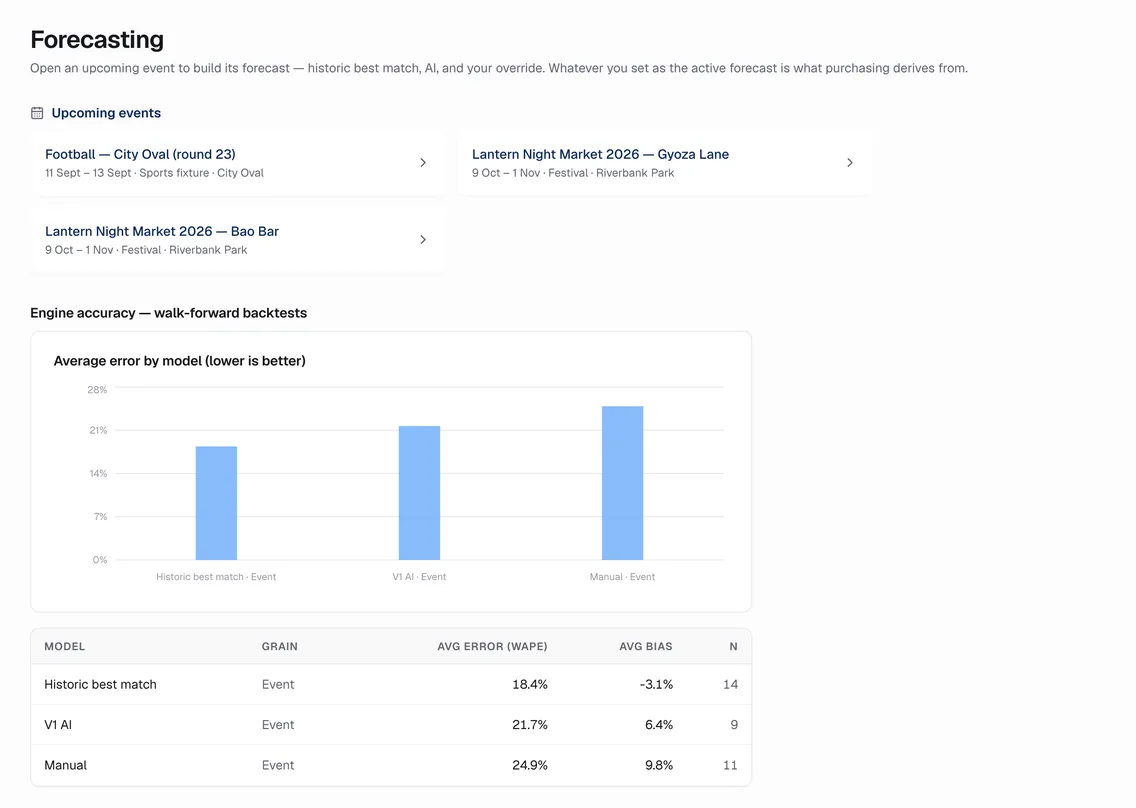Viewport: 1136px width, 808px height.
Task: Sort by AVG BIAS column header
Action: click(x=646, y=646)
